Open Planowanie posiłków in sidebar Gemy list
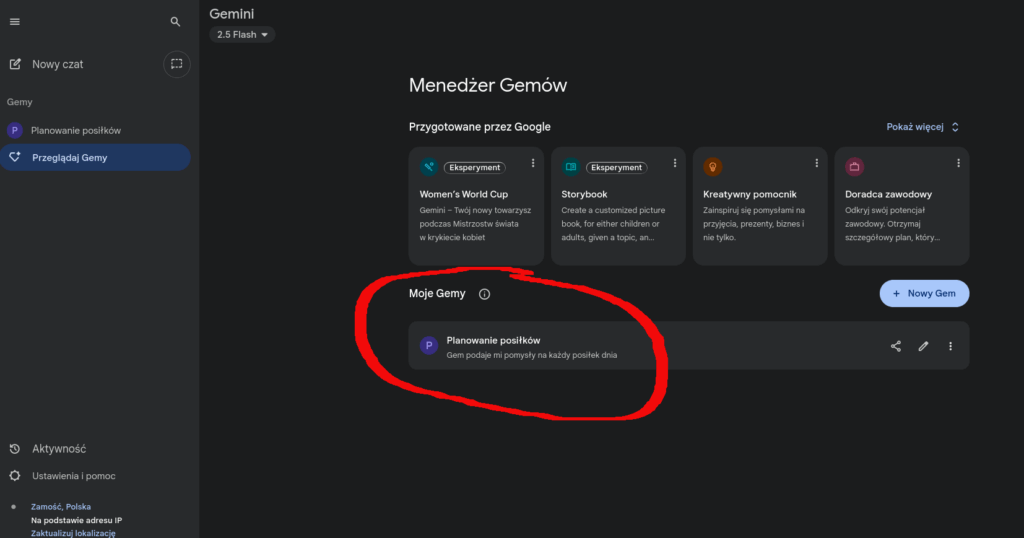This screenshot has height=538, width=1024. 75,131
